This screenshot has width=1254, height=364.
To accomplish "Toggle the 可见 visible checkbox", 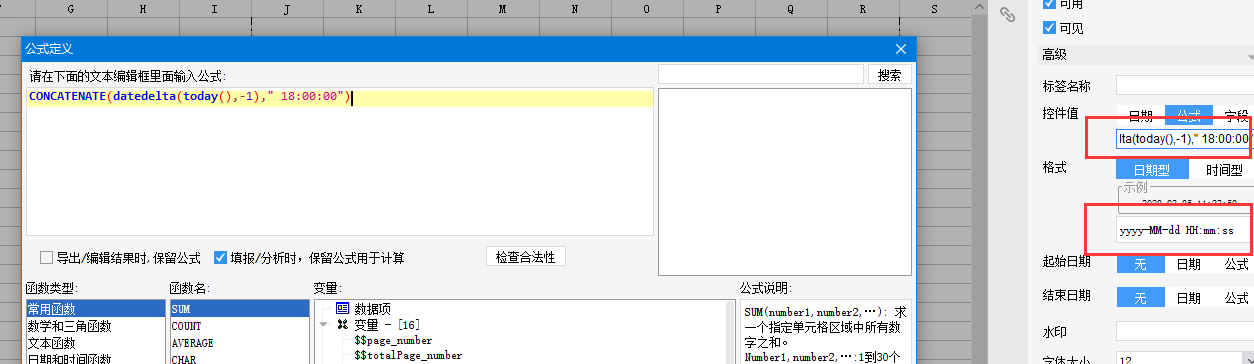I will click(1049, 28).
